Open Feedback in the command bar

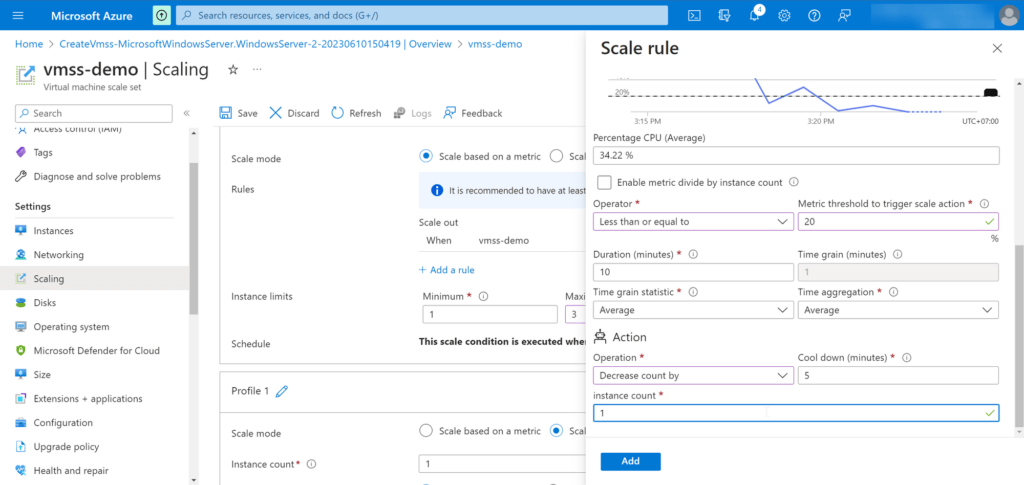(x=473, y=113)
